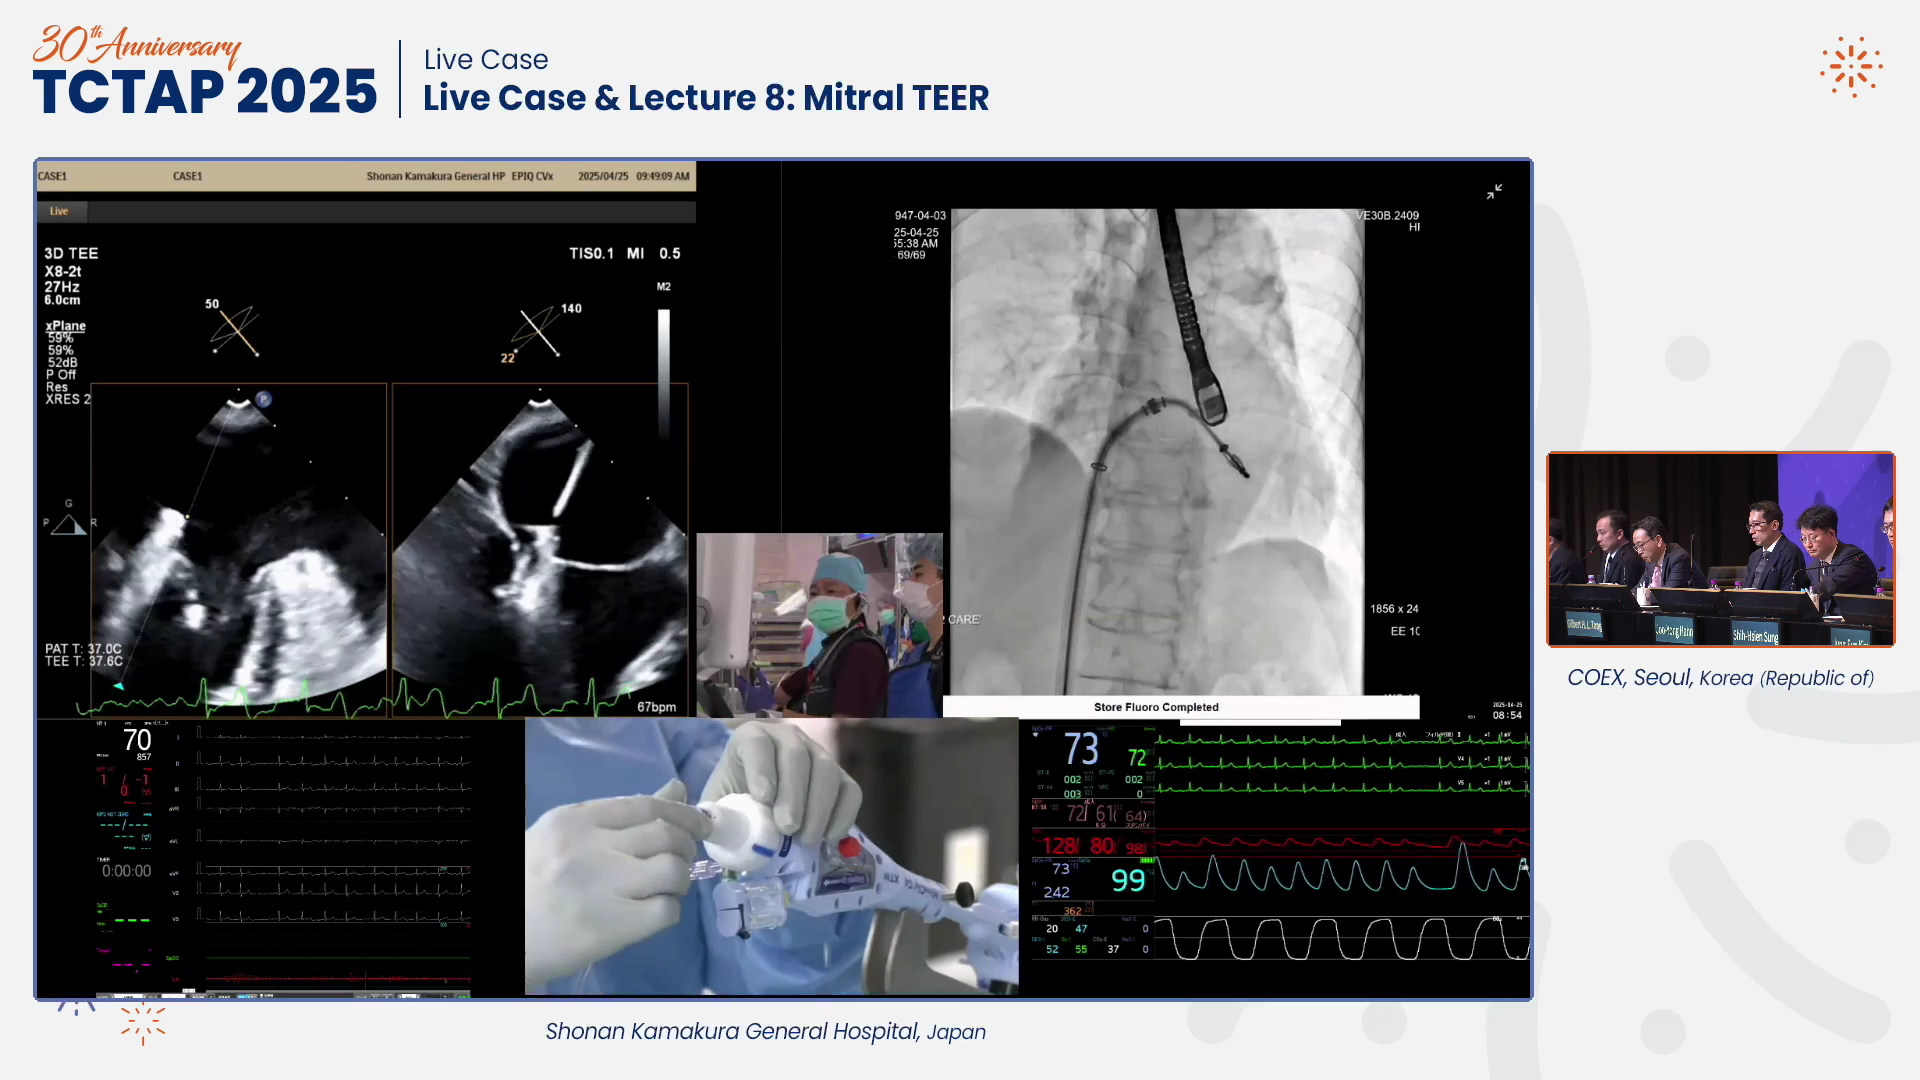Click the blue P marker on the left echo image

tap(264, 399)
